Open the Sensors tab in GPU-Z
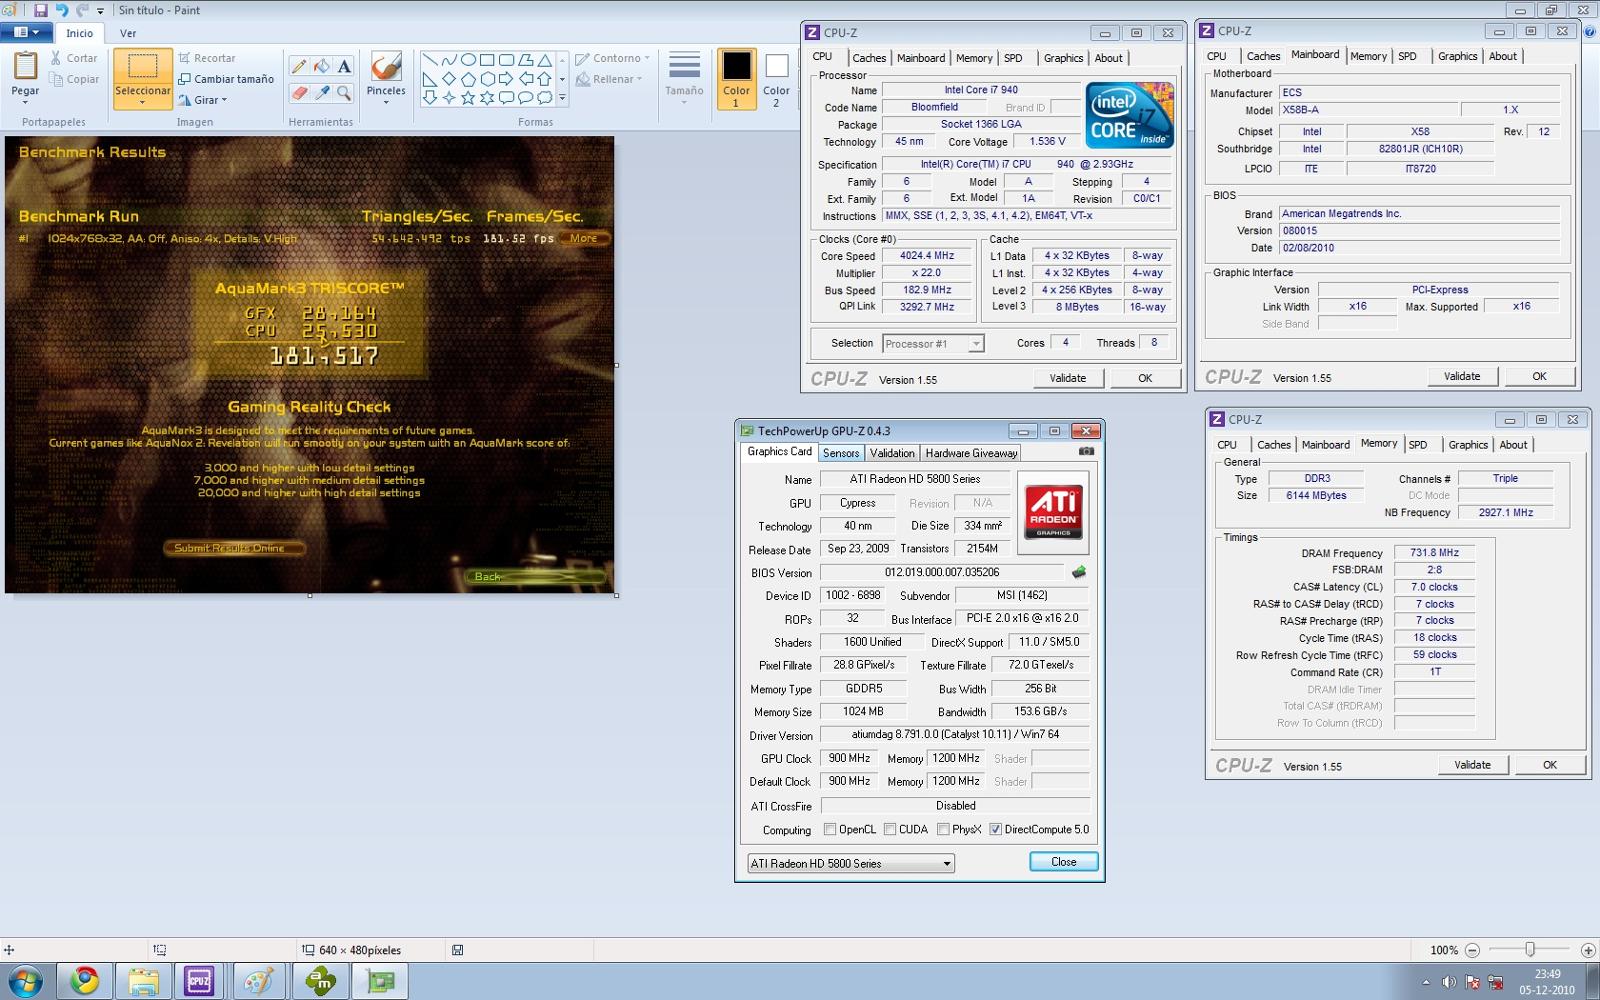This screenshot has height=1000, width=1600. (841, 453)
